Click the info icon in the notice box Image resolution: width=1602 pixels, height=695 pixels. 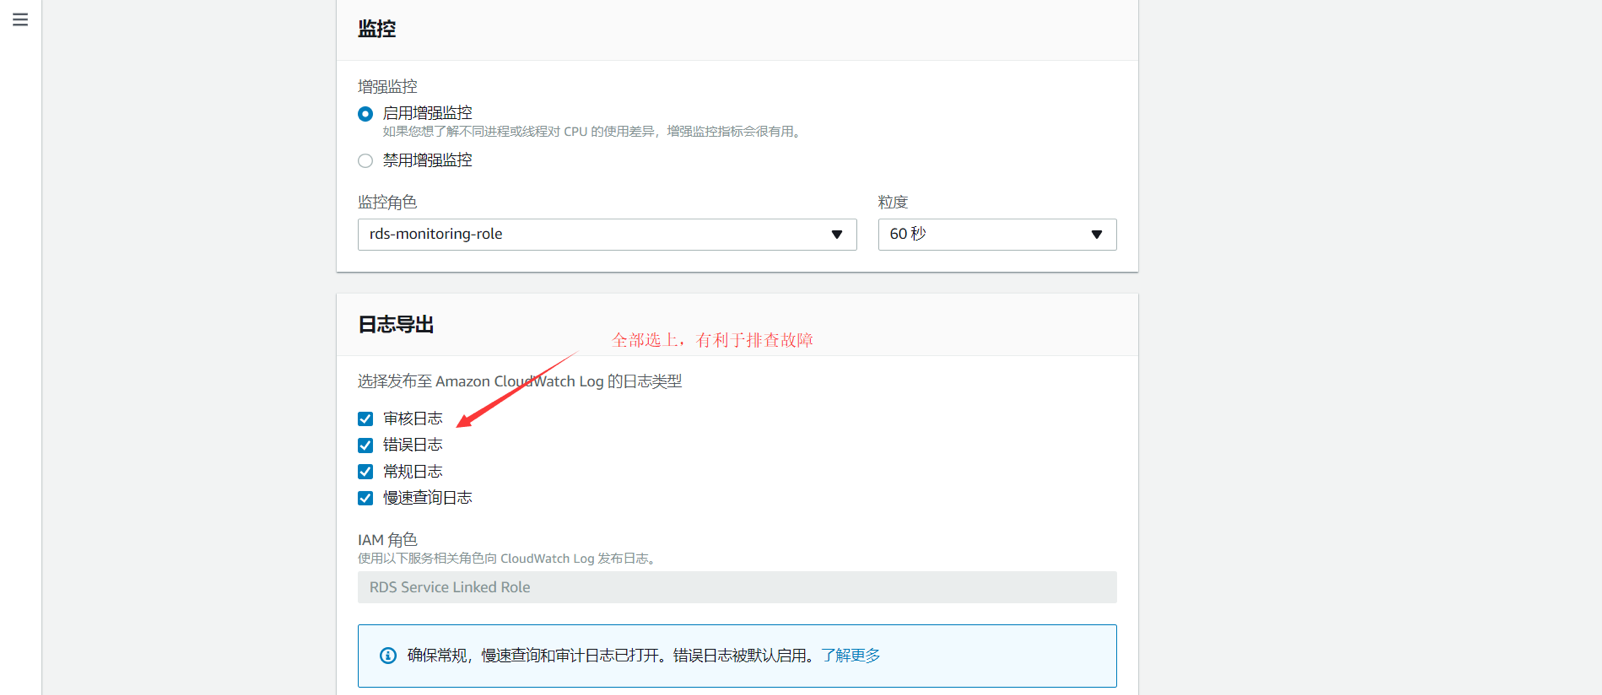pos(388,656)
